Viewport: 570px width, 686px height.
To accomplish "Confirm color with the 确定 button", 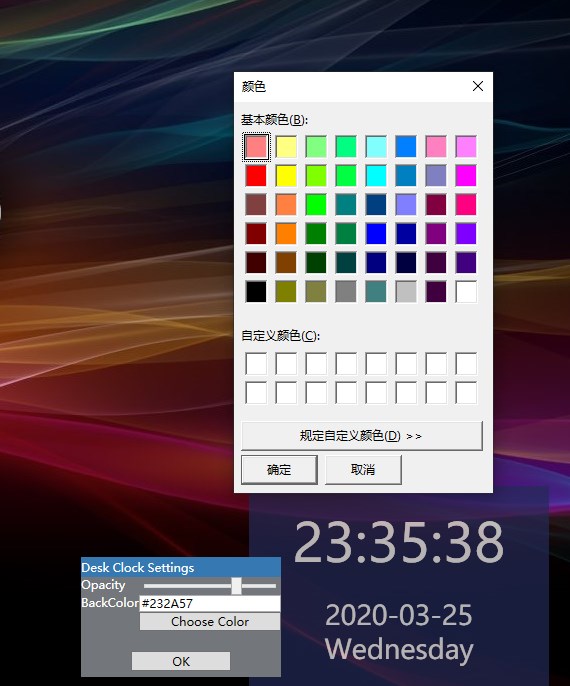I will (x=279, y=469).
